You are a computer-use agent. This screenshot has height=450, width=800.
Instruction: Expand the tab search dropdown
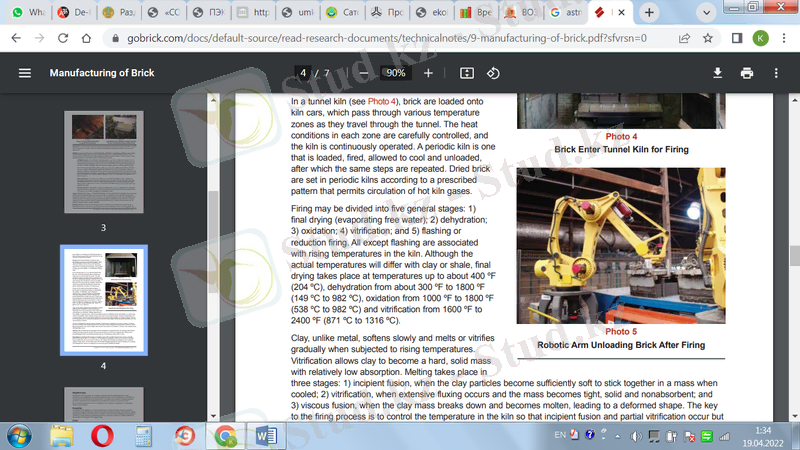click(x=706, y=12)
